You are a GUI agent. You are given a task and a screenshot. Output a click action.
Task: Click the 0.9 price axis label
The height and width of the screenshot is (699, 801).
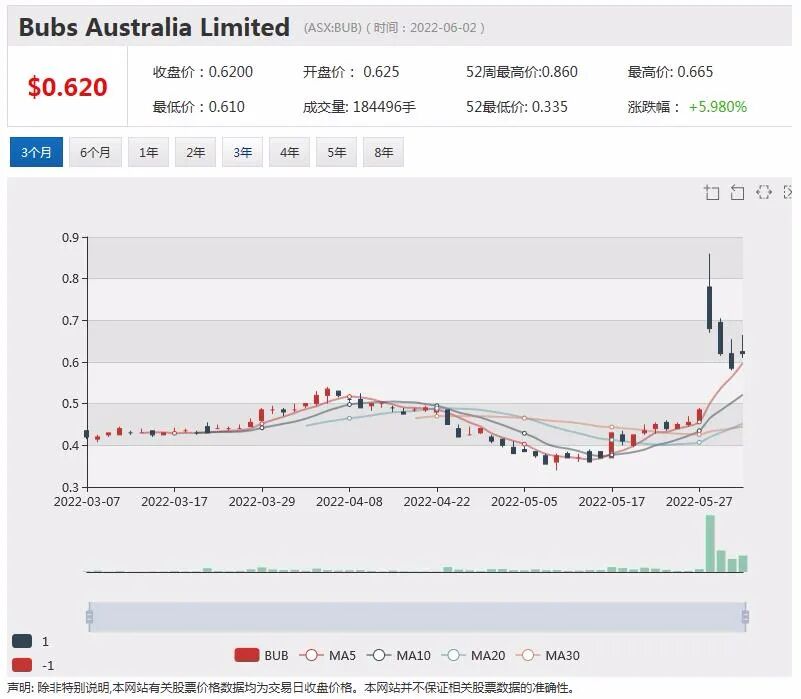(70, 238)
